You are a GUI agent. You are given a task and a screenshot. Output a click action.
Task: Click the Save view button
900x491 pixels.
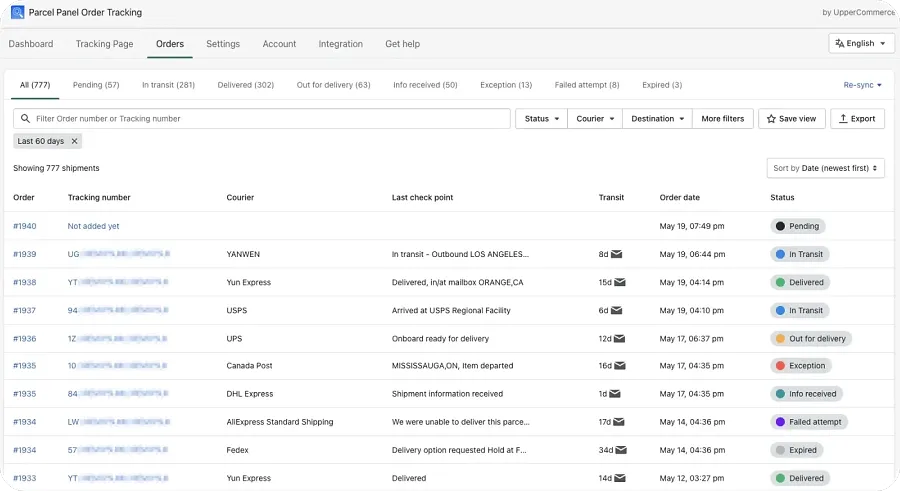(x=792, y=118)
